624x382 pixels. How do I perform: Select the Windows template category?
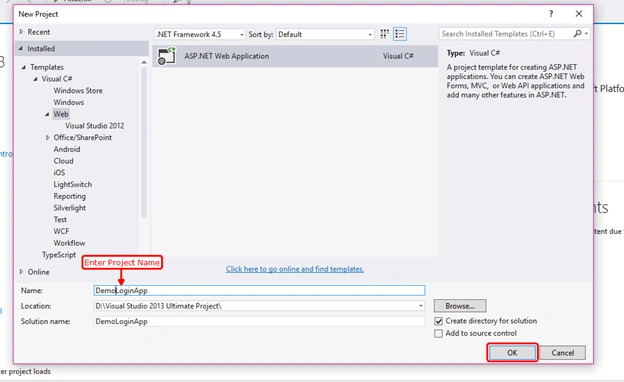[69, 102]
